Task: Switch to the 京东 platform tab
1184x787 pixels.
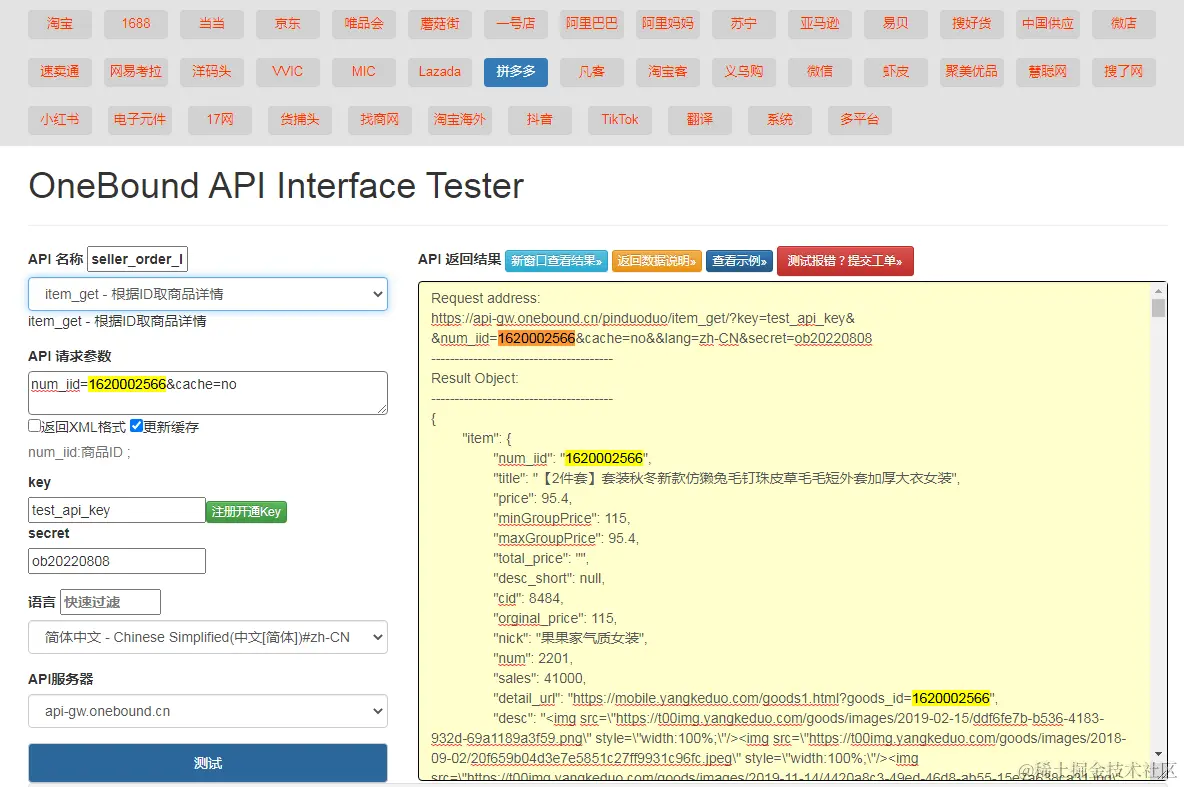Action: click(288, 24)
